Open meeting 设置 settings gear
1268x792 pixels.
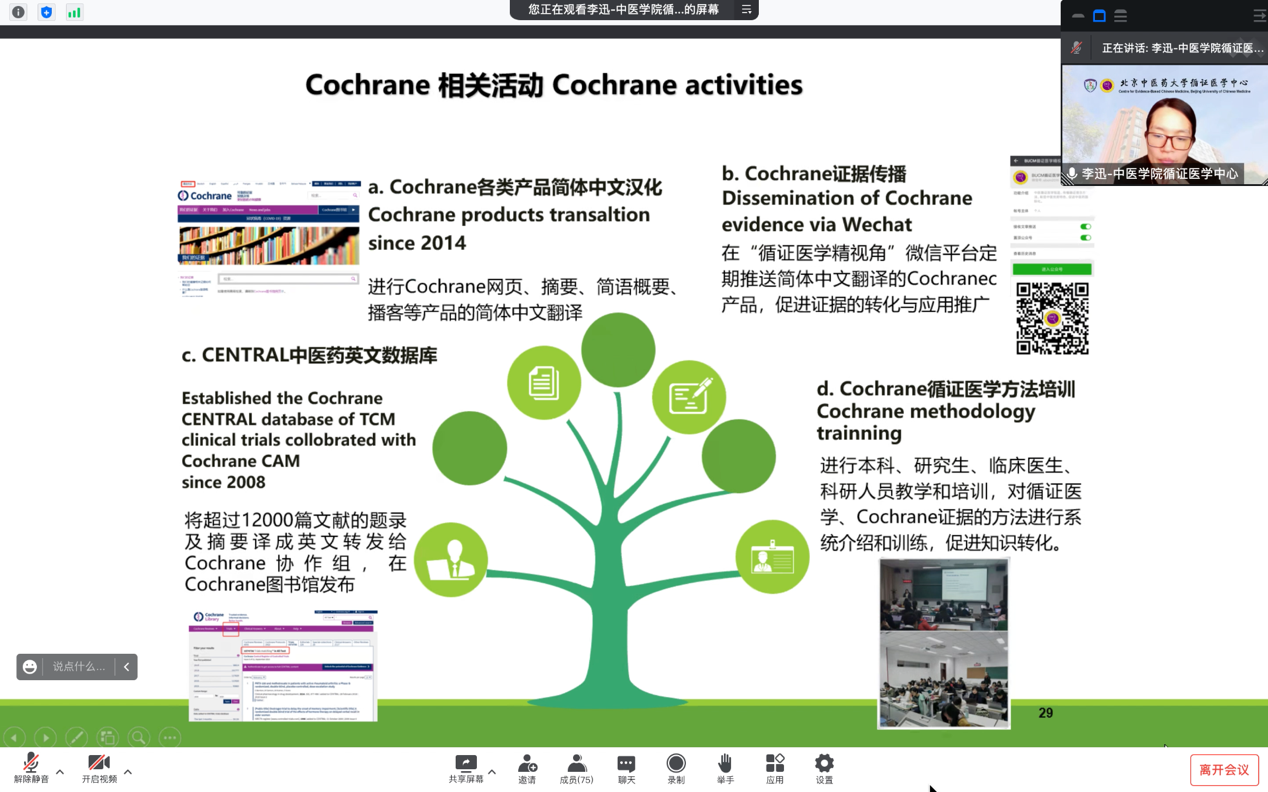coord(824,767)
